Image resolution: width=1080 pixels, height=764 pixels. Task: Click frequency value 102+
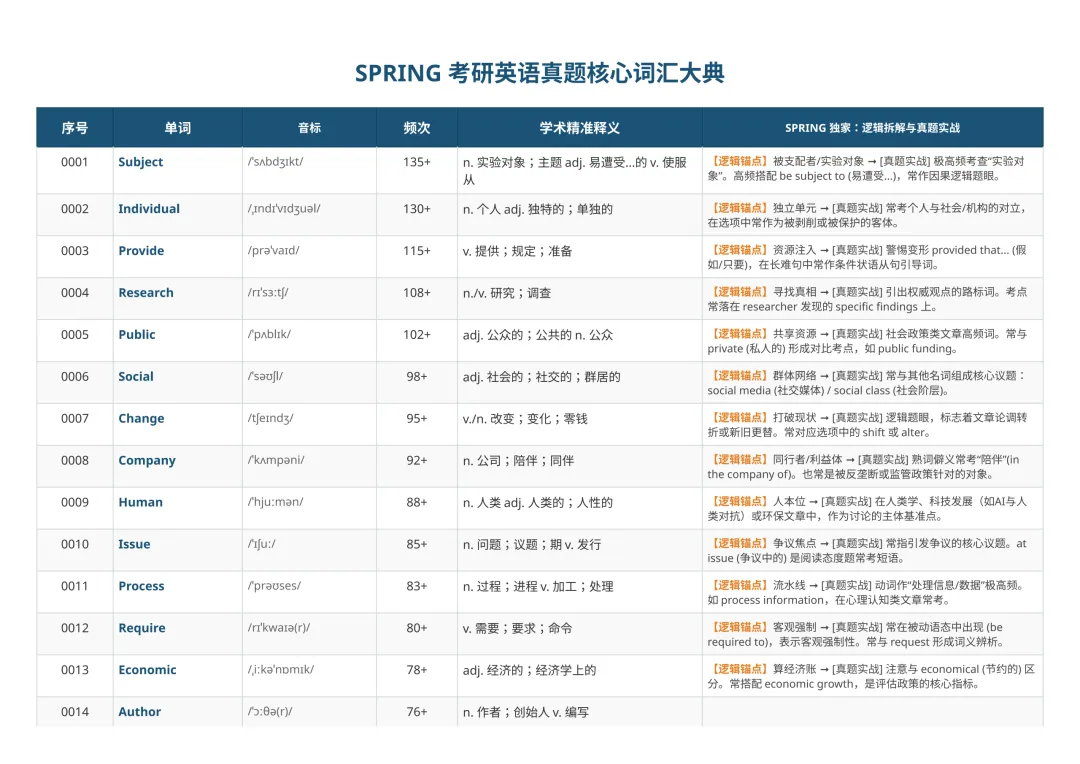pyautogui.click(x=417, y=335)
